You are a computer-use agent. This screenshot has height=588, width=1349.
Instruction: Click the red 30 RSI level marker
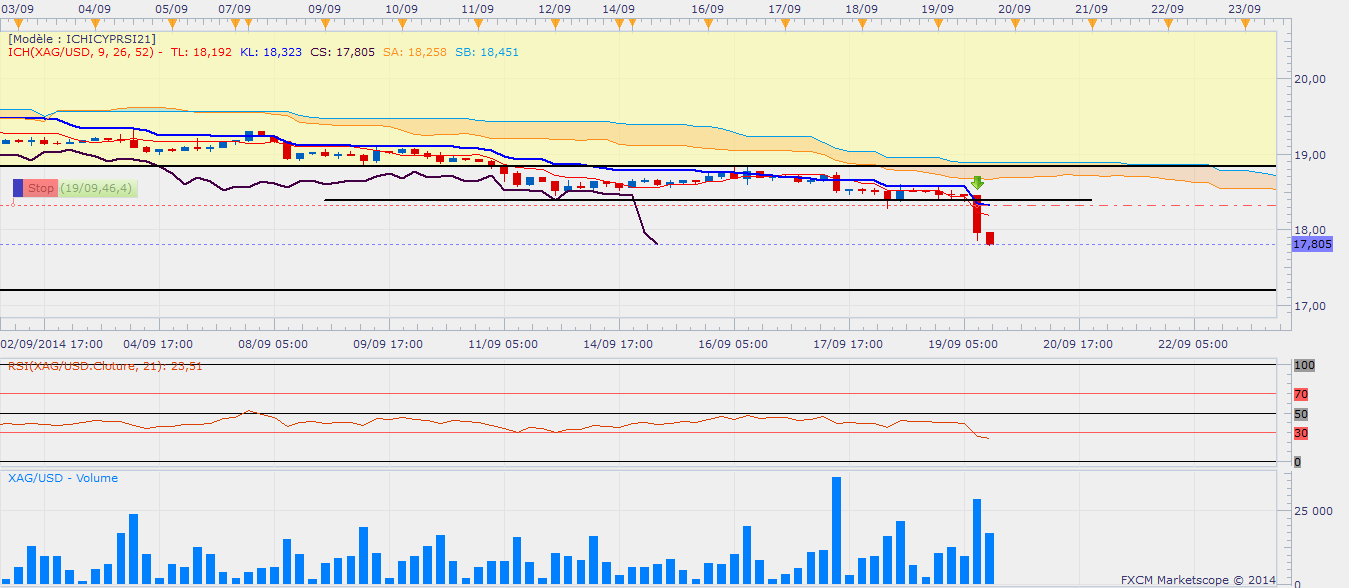[x=1301, y=433]
